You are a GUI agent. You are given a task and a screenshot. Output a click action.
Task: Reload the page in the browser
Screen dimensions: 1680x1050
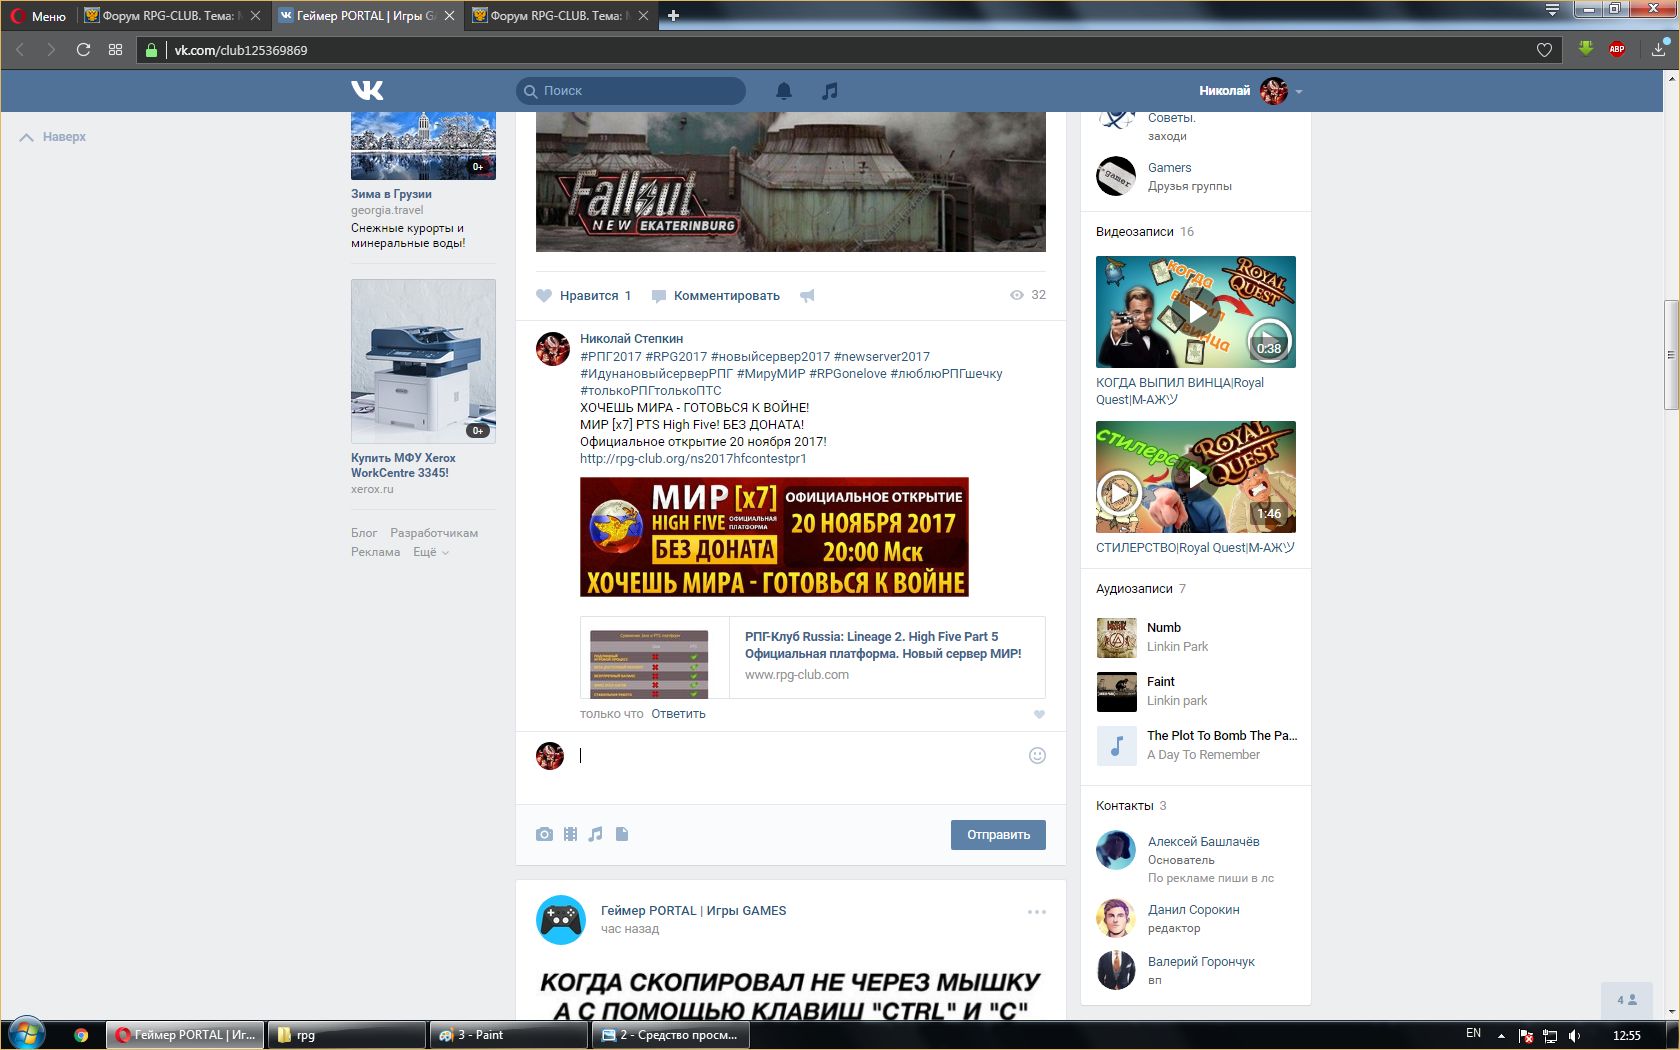tap(83, 49)
